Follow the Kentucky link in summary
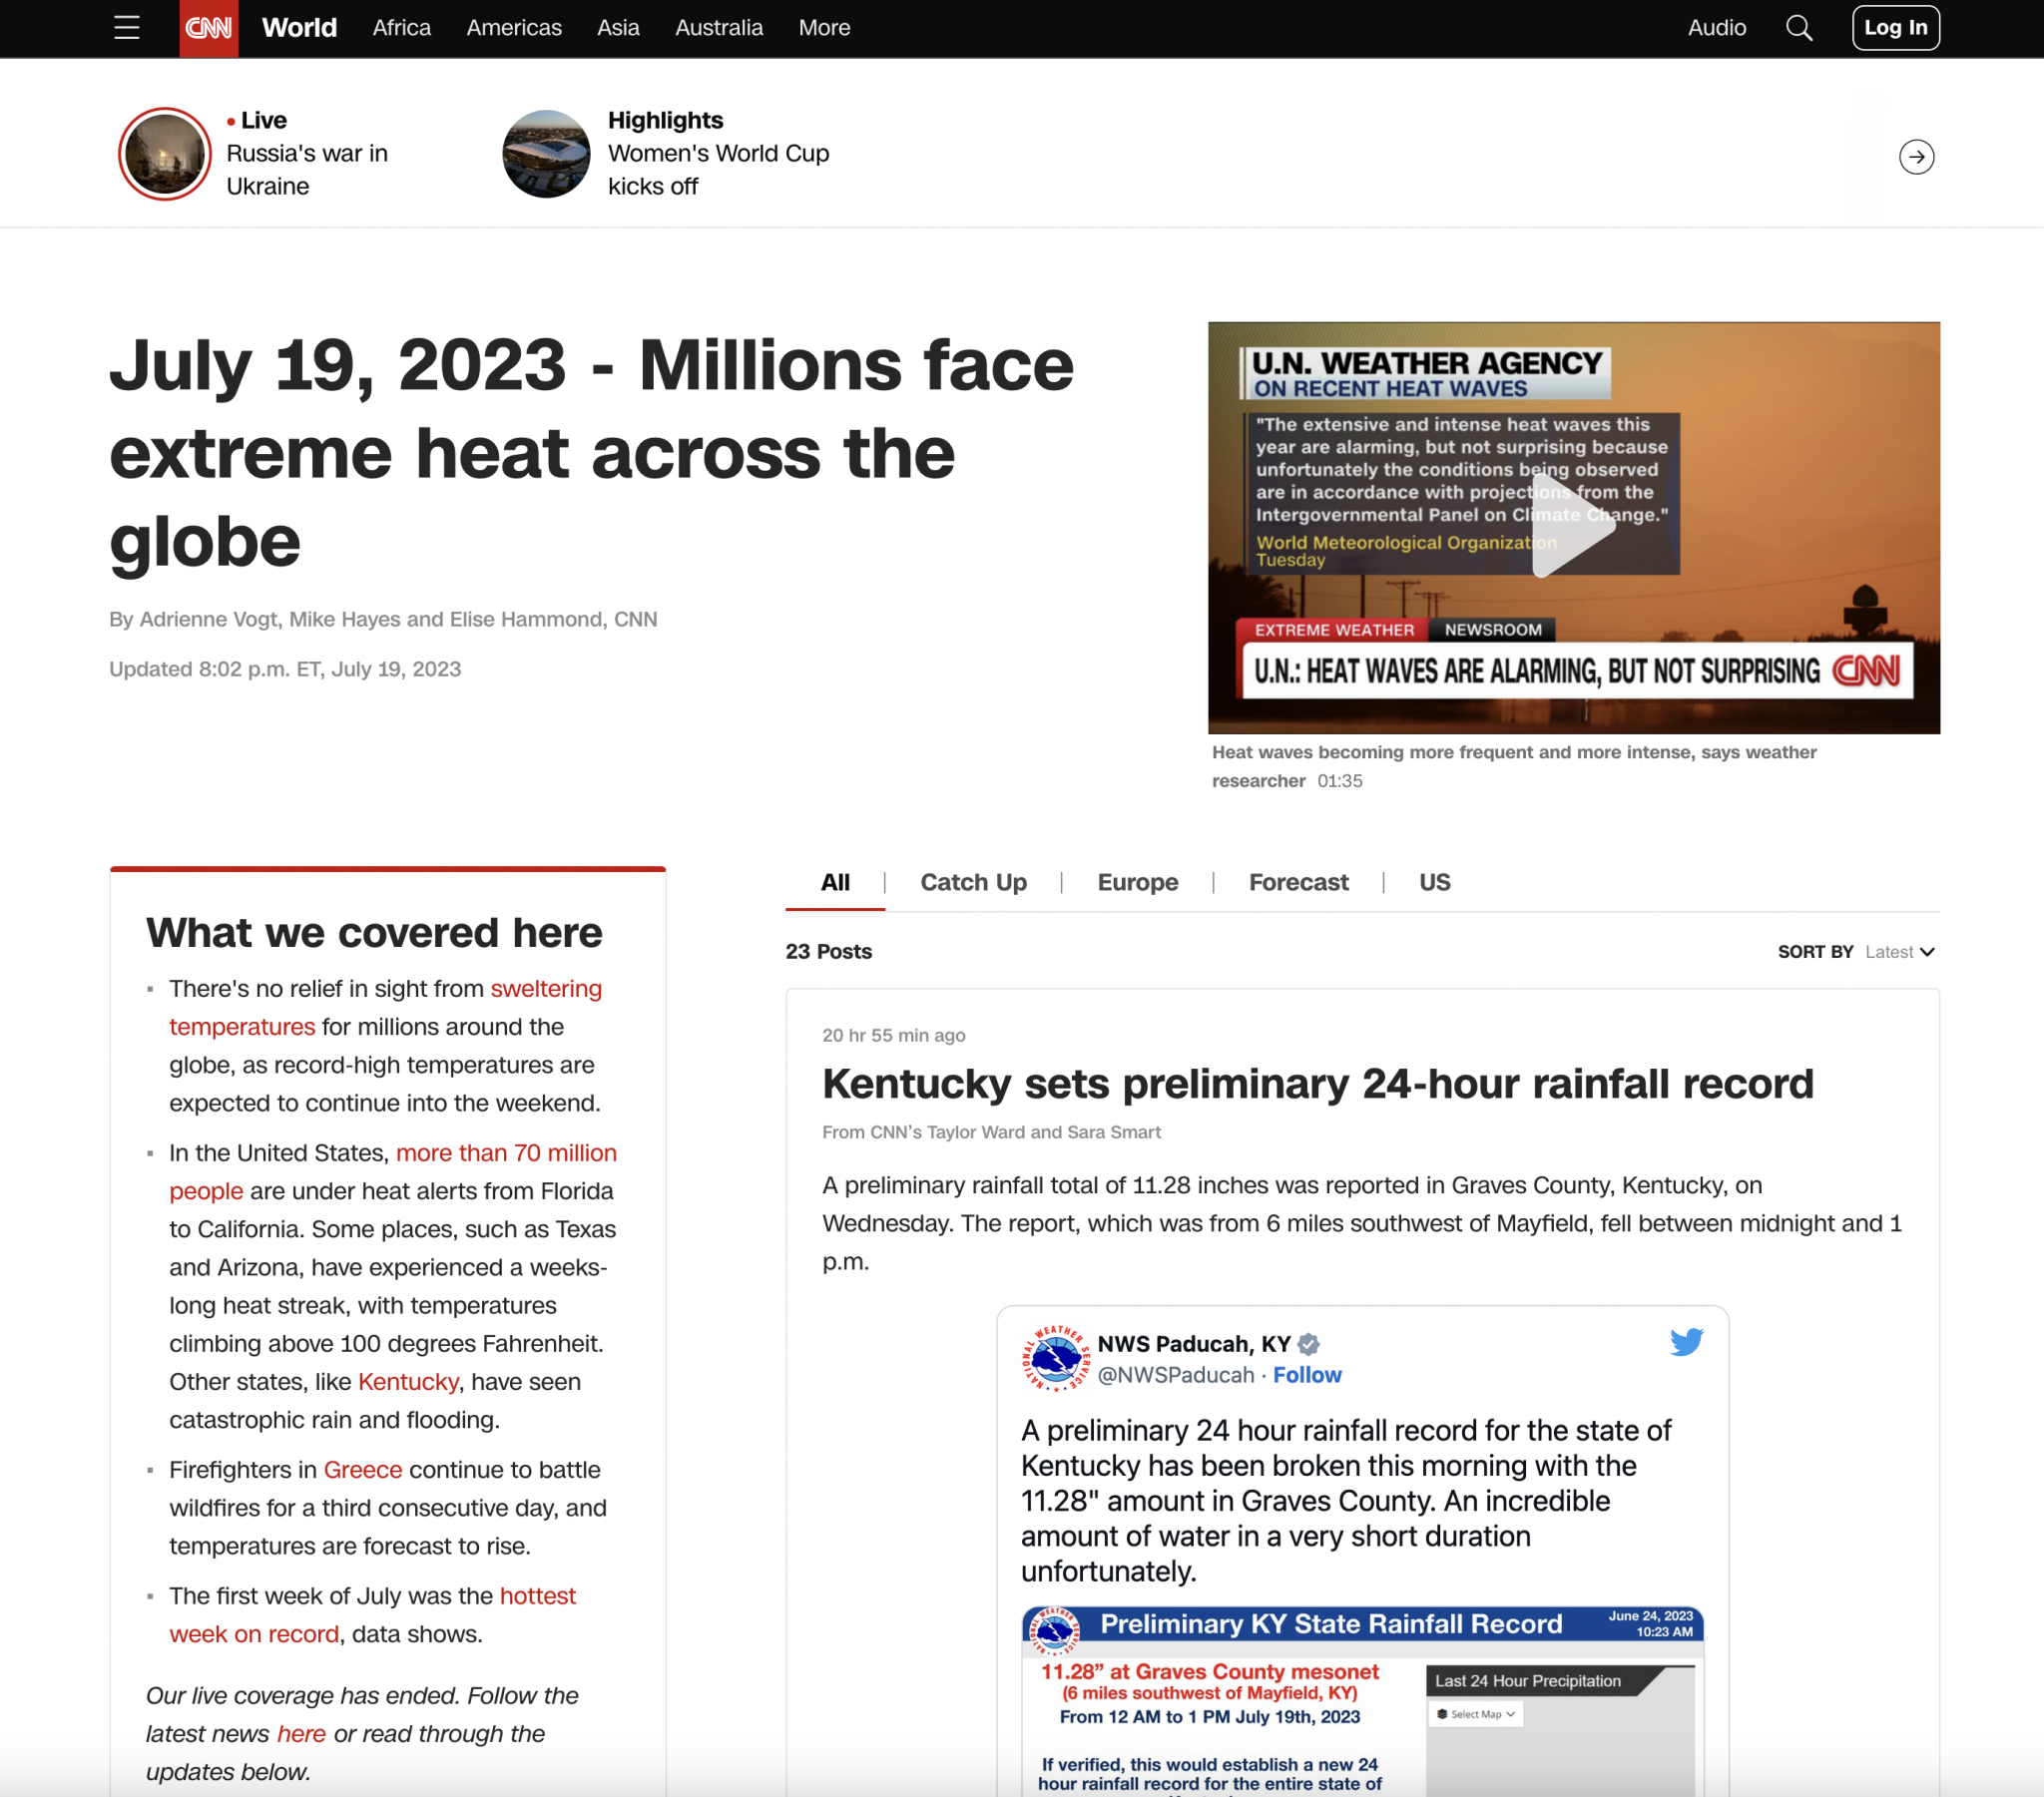Screen dimensions: 2044x1797 click(x=408, y=1381)
